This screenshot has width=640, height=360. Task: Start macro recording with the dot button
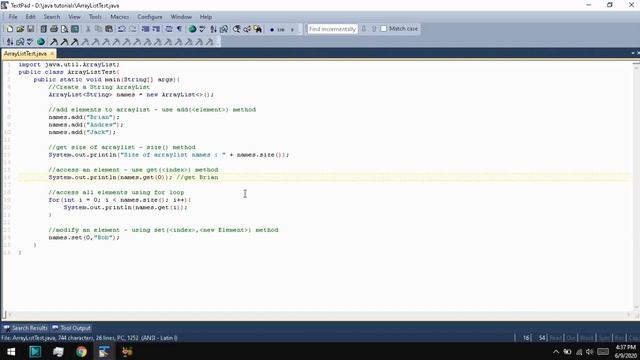pos(272,29)
